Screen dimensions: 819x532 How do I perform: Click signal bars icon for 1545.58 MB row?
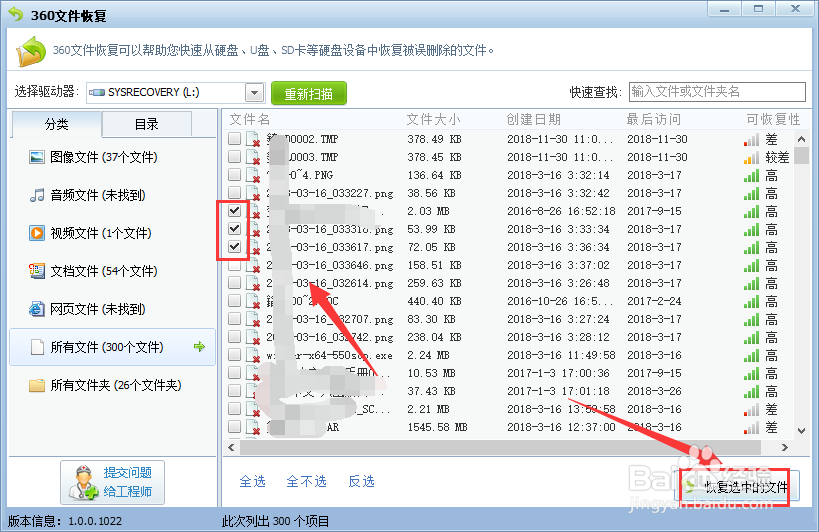[751, 428]
